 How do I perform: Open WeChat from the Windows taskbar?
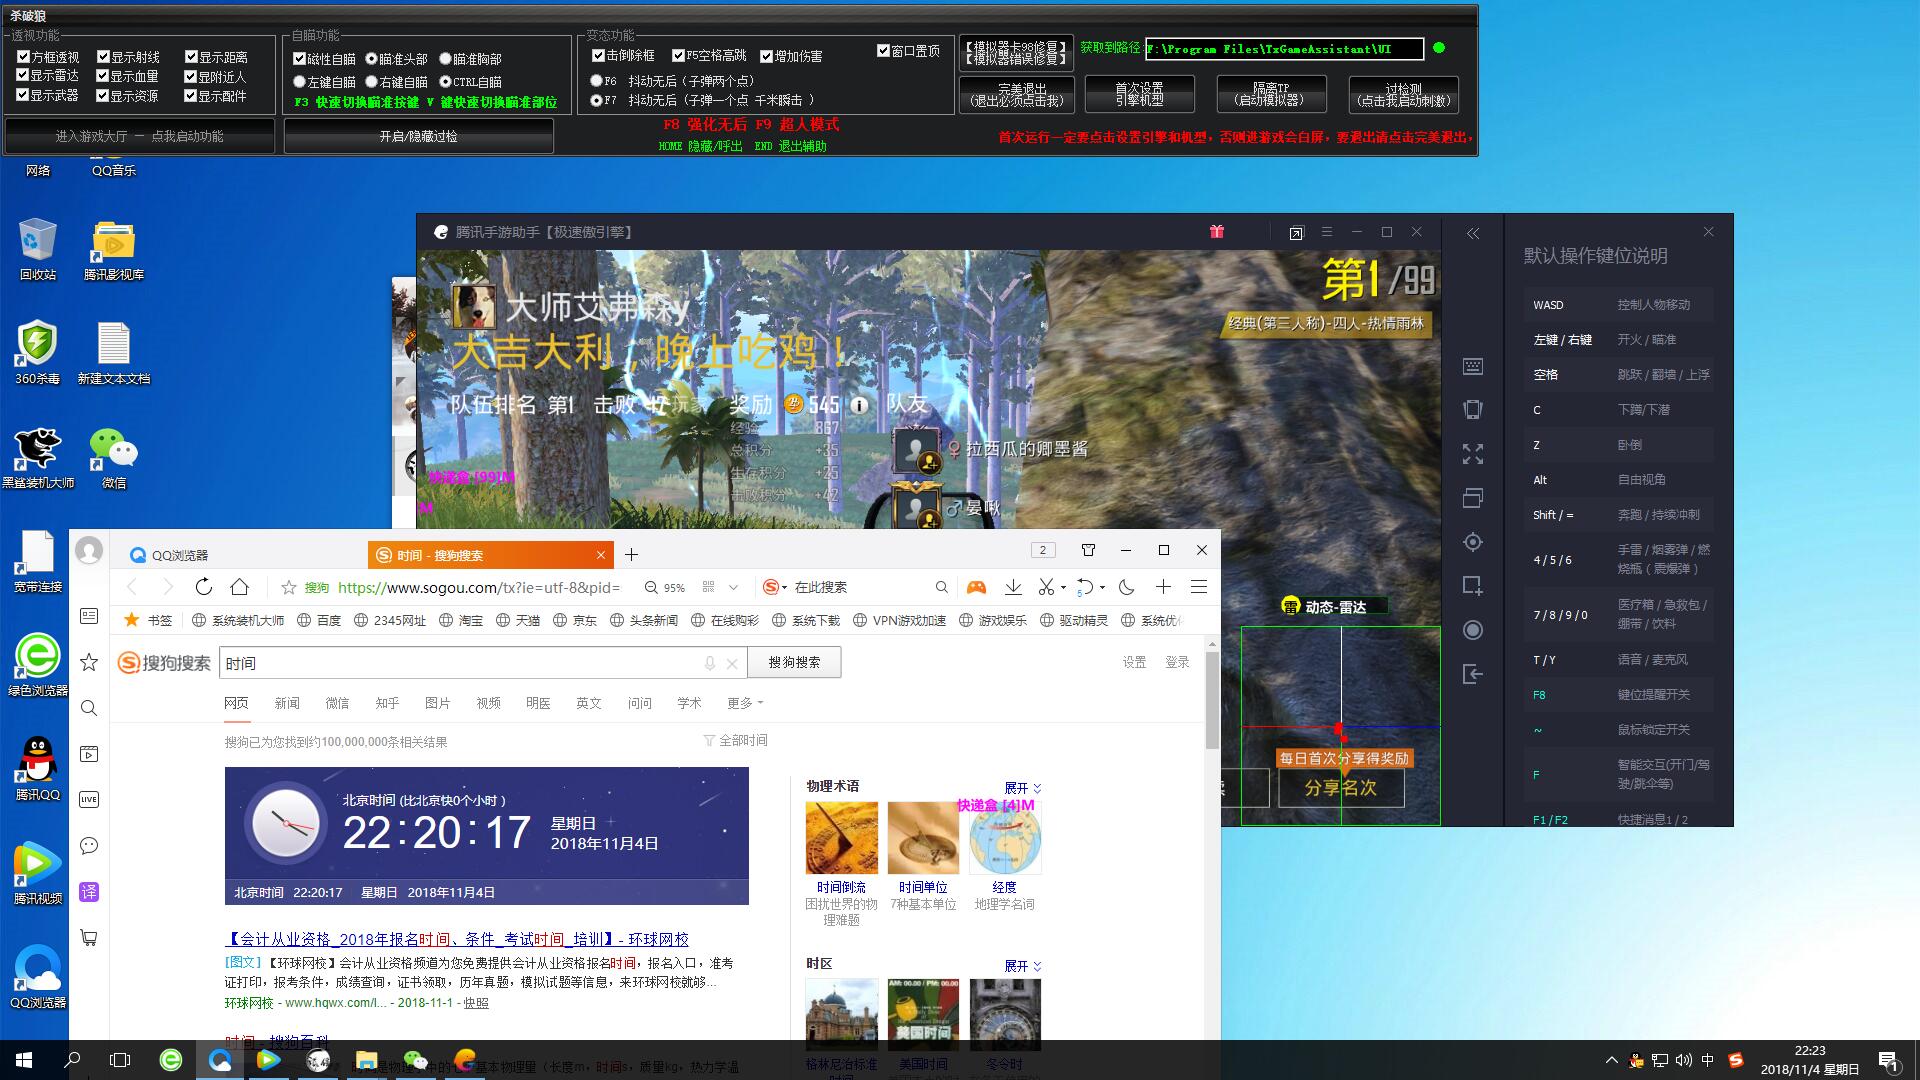click(415, 1060)
